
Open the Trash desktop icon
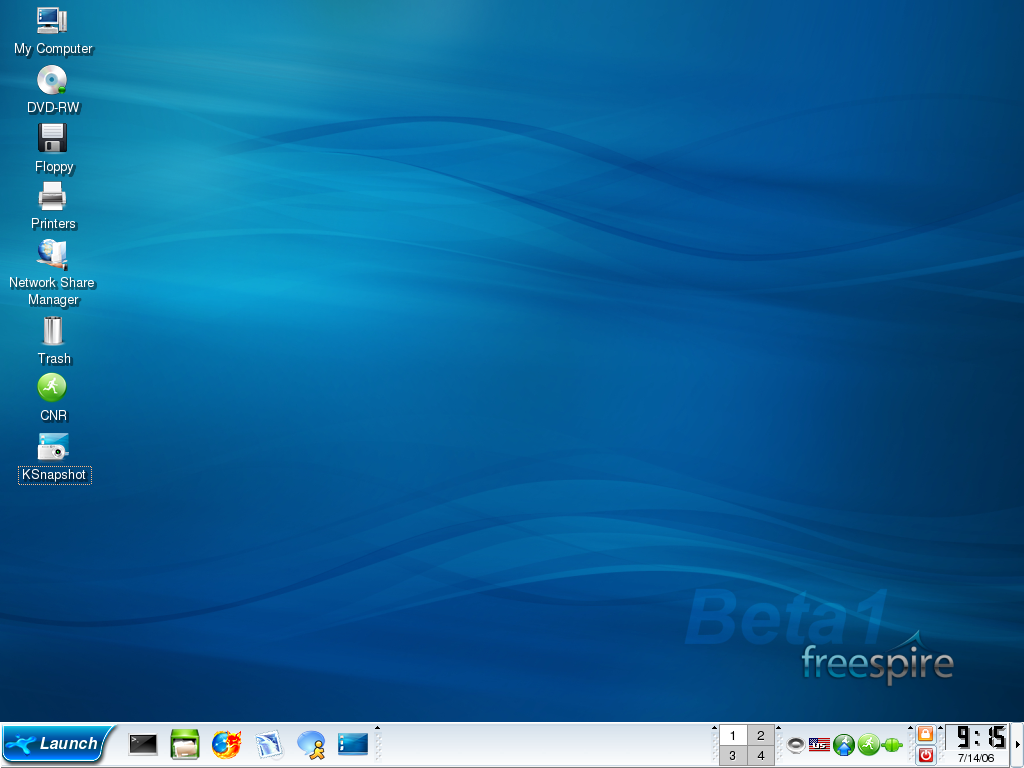(x=53, y=341)
